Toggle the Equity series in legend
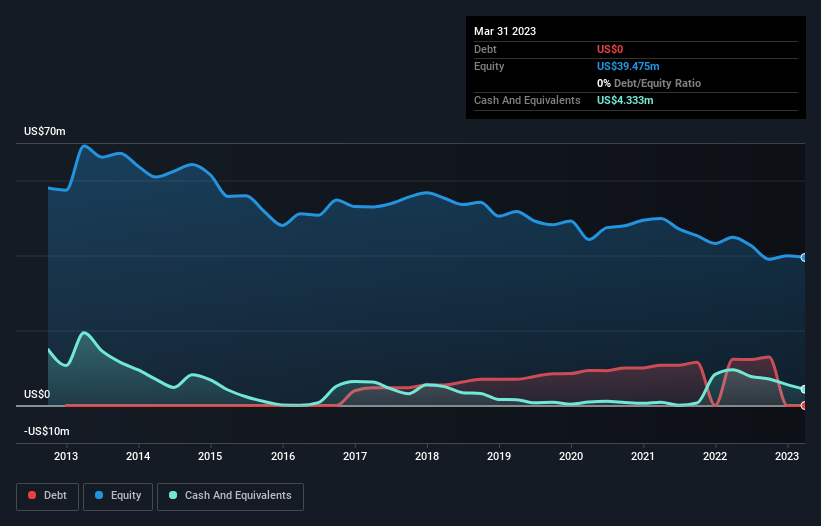This screenshot has width=821, height=526. click(118, 496)
